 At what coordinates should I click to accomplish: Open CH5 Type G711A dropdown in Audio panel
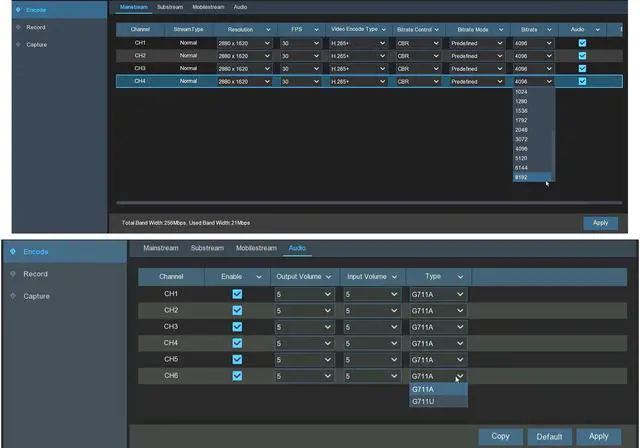pyautogui.click(x=438, y=359)
